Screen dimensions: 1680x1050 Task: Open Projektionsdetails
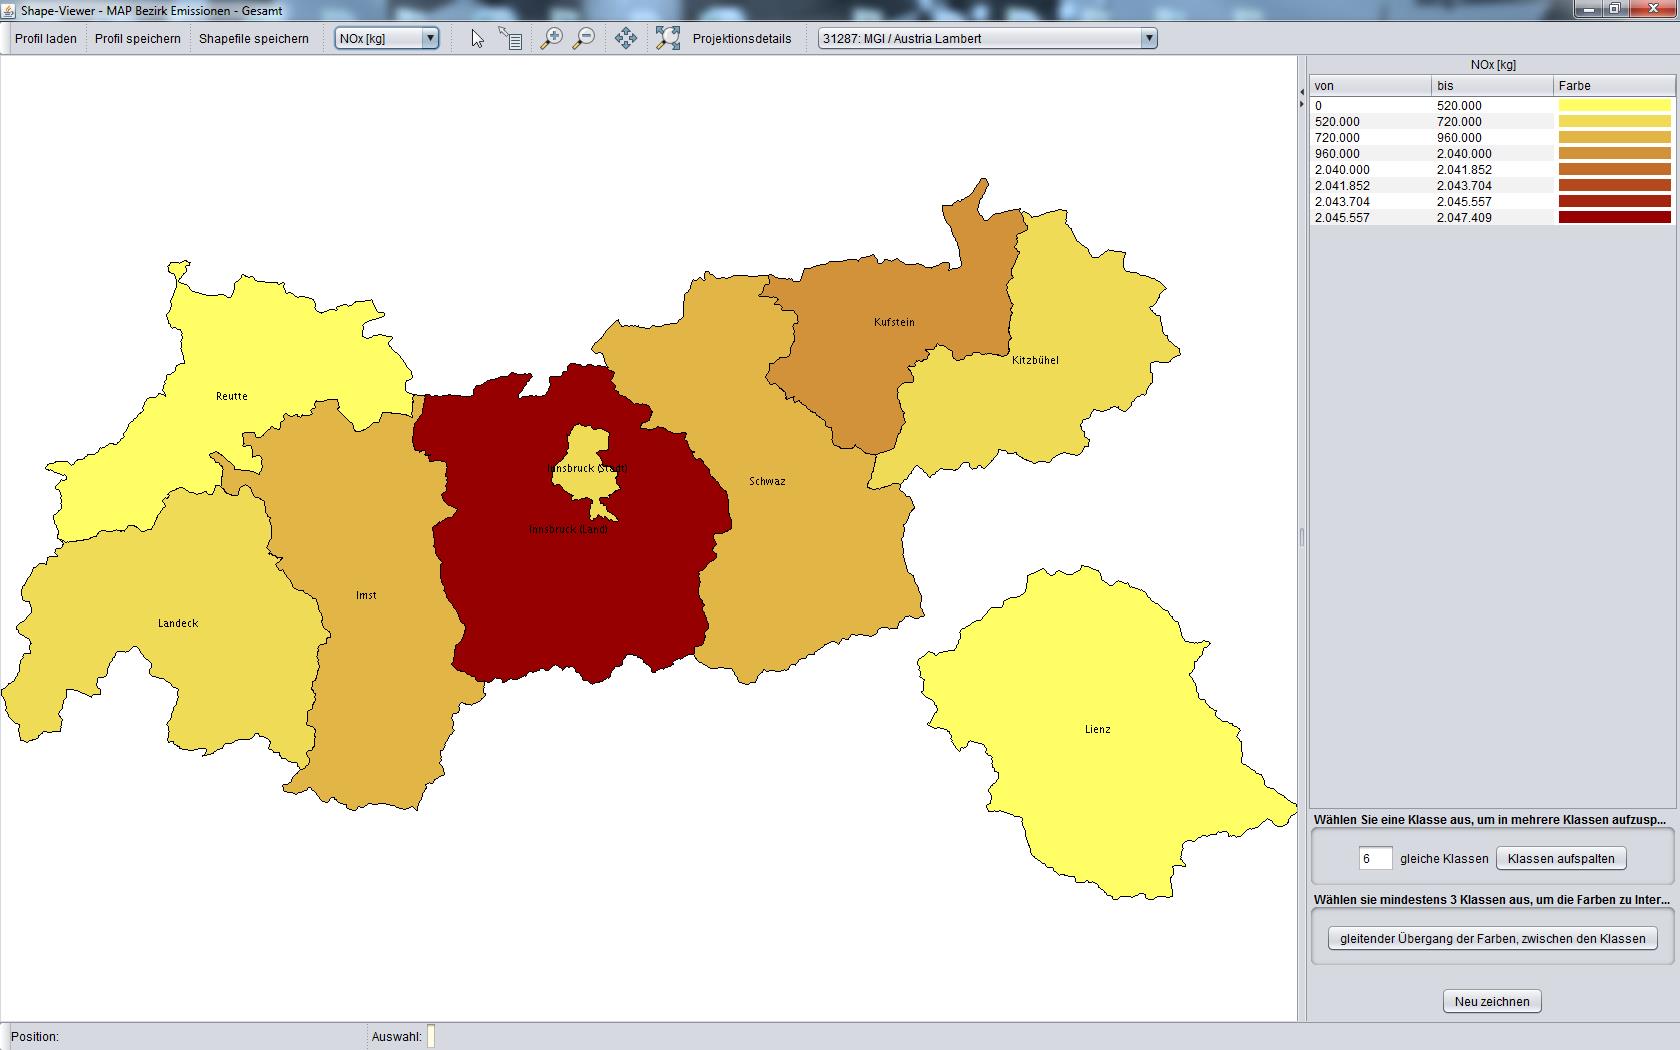(742, 39)
